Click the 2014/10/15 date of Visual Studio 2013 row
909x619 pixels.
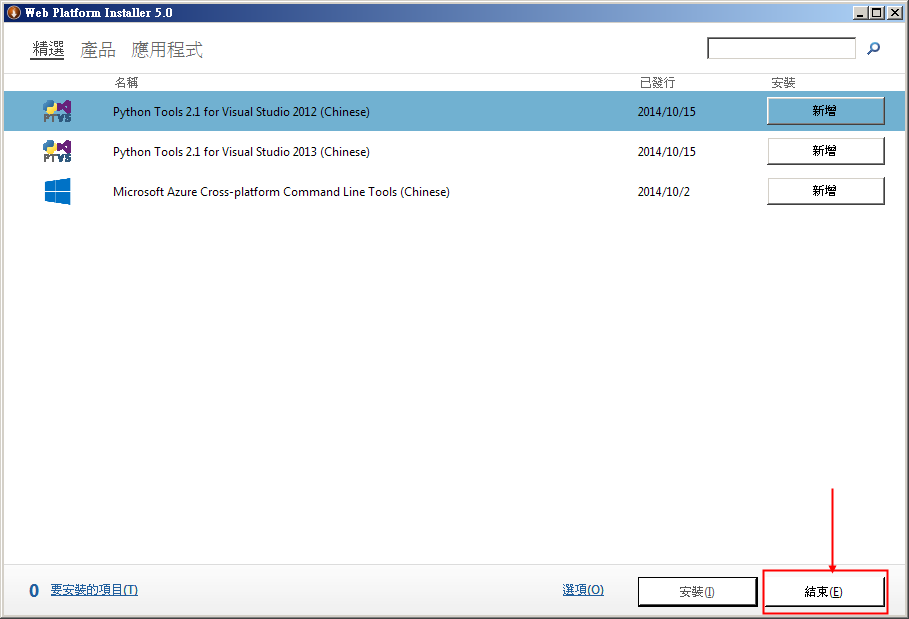point(667,152)
